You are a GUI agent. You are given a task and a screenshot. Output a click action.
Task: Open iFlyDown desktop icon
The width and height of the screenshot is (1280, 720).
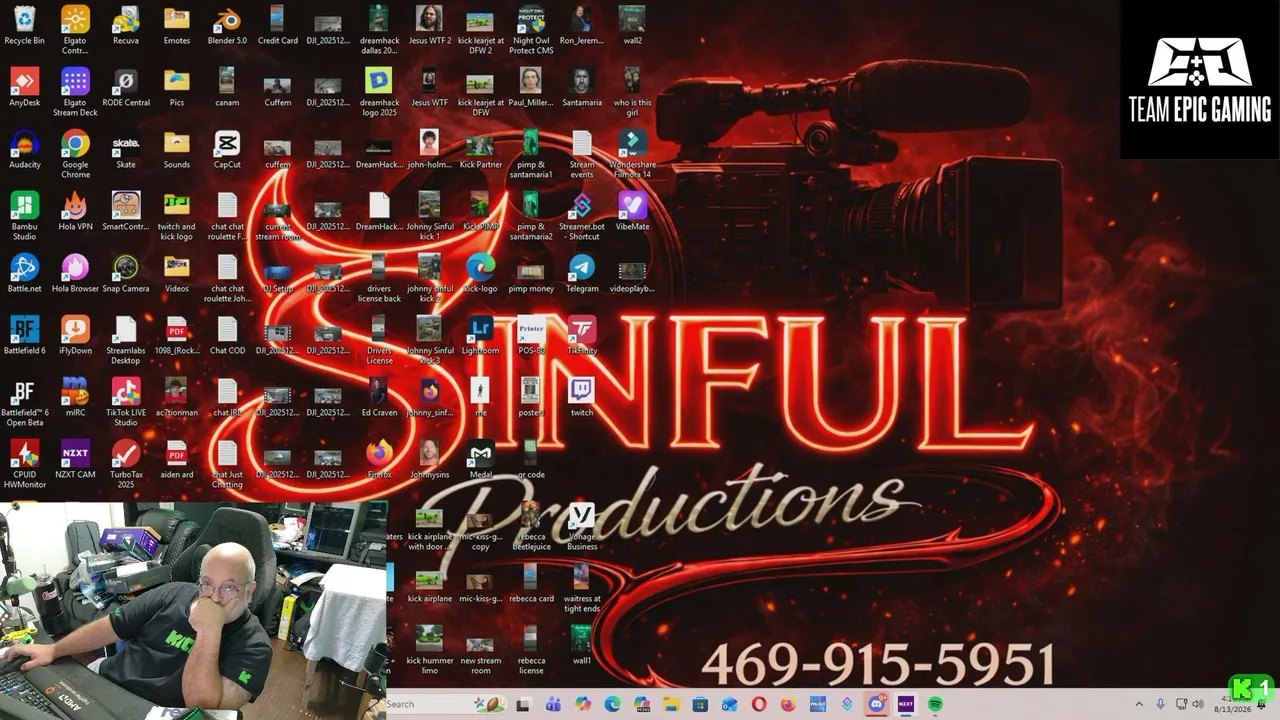[75, 336]
